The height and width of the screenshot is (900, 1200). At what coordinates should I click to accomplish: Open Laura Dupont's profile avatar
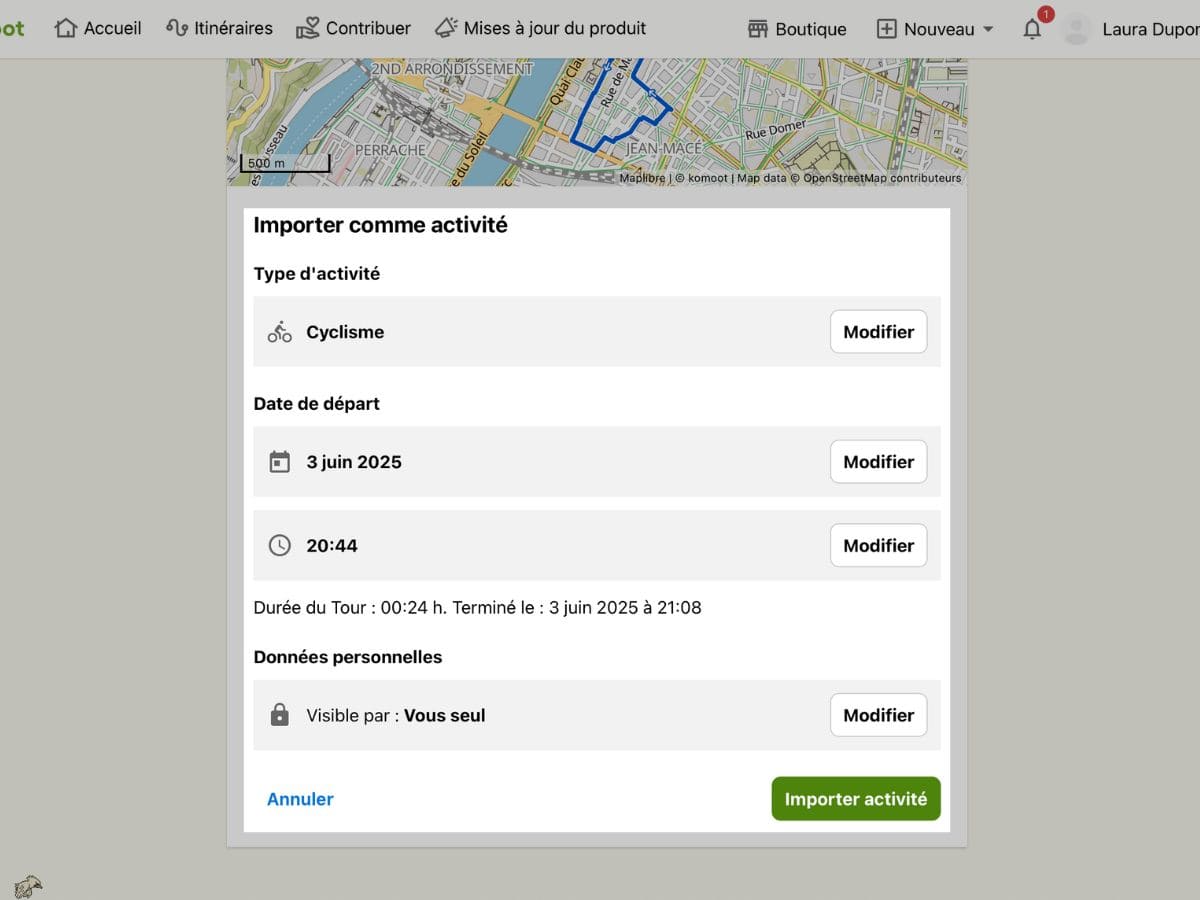1076,29
